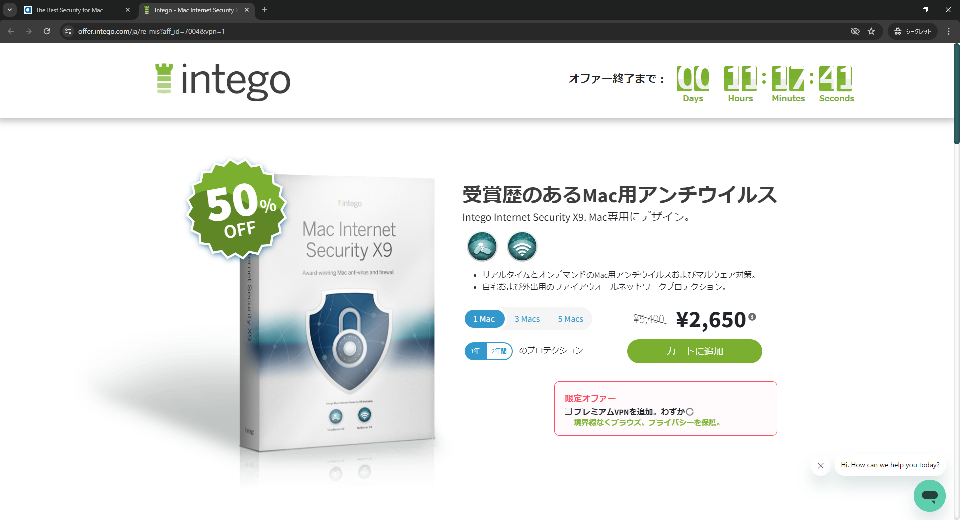
Task: Bookmark this page with the star icon
Action: pos(871,31)
